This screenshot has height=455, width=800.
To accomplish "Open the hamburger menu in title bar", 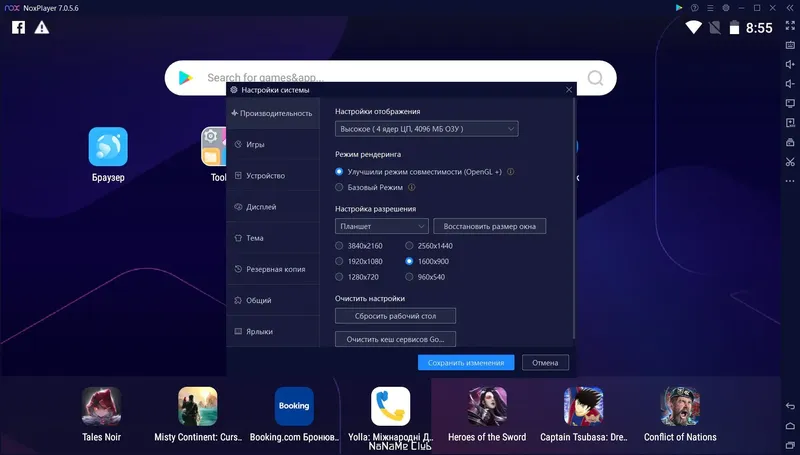I will pos(710,8).
